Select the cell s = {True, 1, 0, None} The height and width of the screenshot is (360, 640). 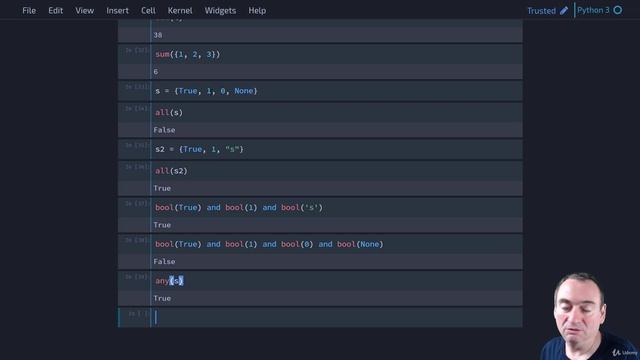[x=337, y=91]
